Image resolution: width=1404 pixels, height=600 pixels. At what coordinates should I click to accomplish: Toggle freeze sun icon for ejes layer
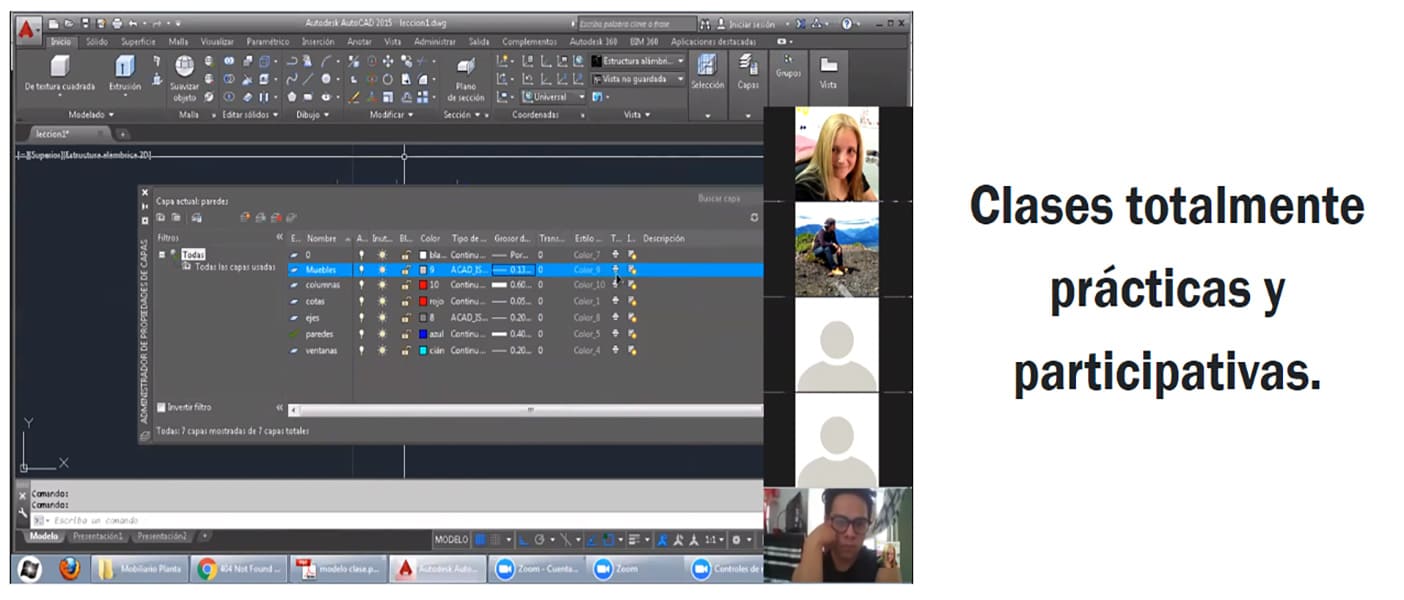[381, 318]
